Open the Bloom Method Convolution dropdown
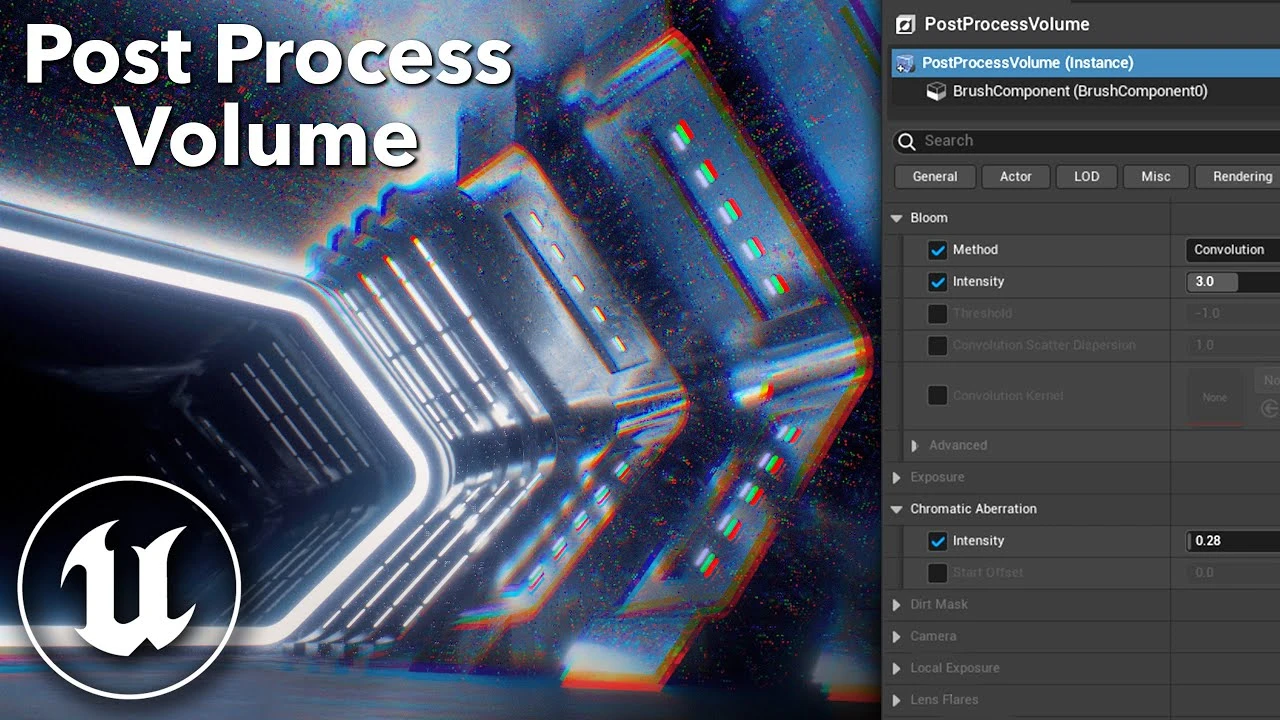 point(1233,250)
